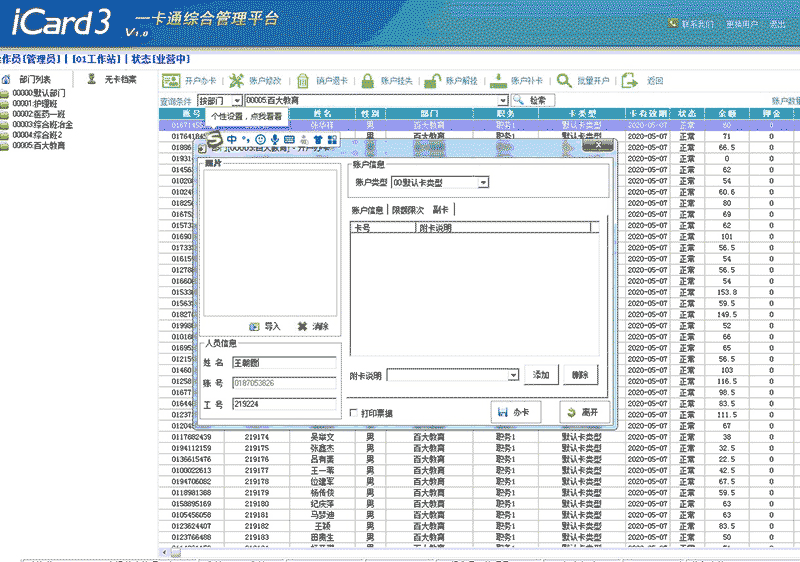
Task: Click the 更换用户 link in header
Action: point(742,23)
